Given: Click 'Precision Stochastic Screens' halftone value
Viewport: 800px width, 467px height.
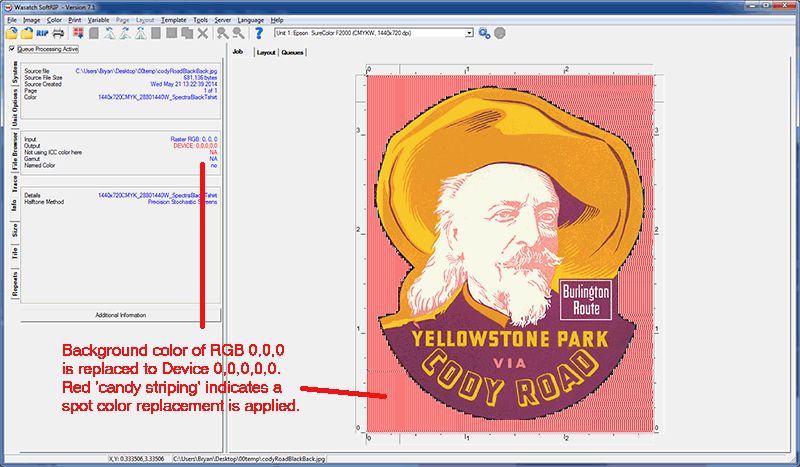Looking at the screenshot, I should pos(183,202).
